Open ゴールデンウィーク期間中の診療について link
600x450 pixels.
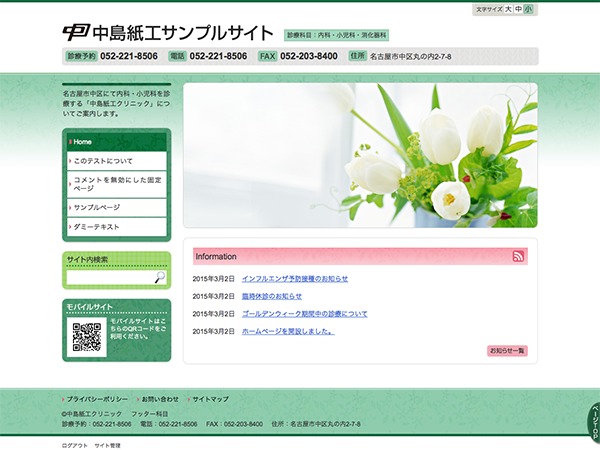(x=305, y=314)
